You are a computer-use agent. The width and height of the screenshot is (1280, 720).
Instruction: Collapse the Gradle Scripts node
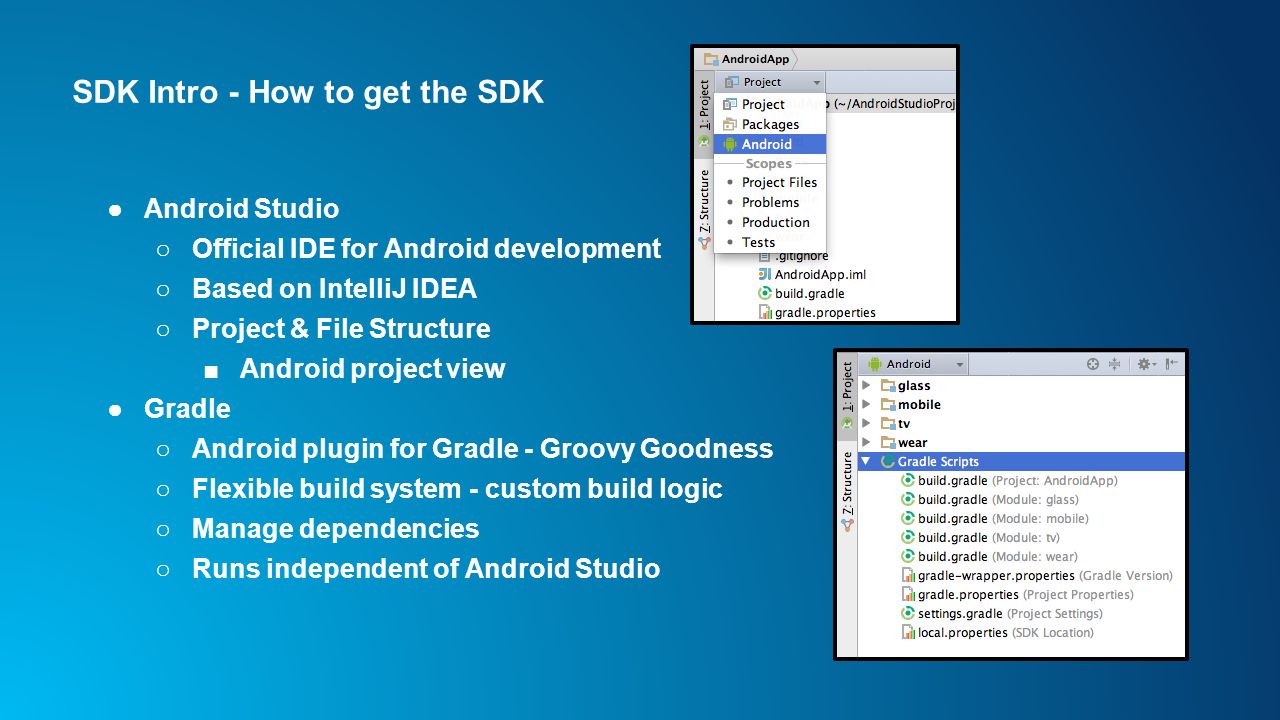click(866, 461)
